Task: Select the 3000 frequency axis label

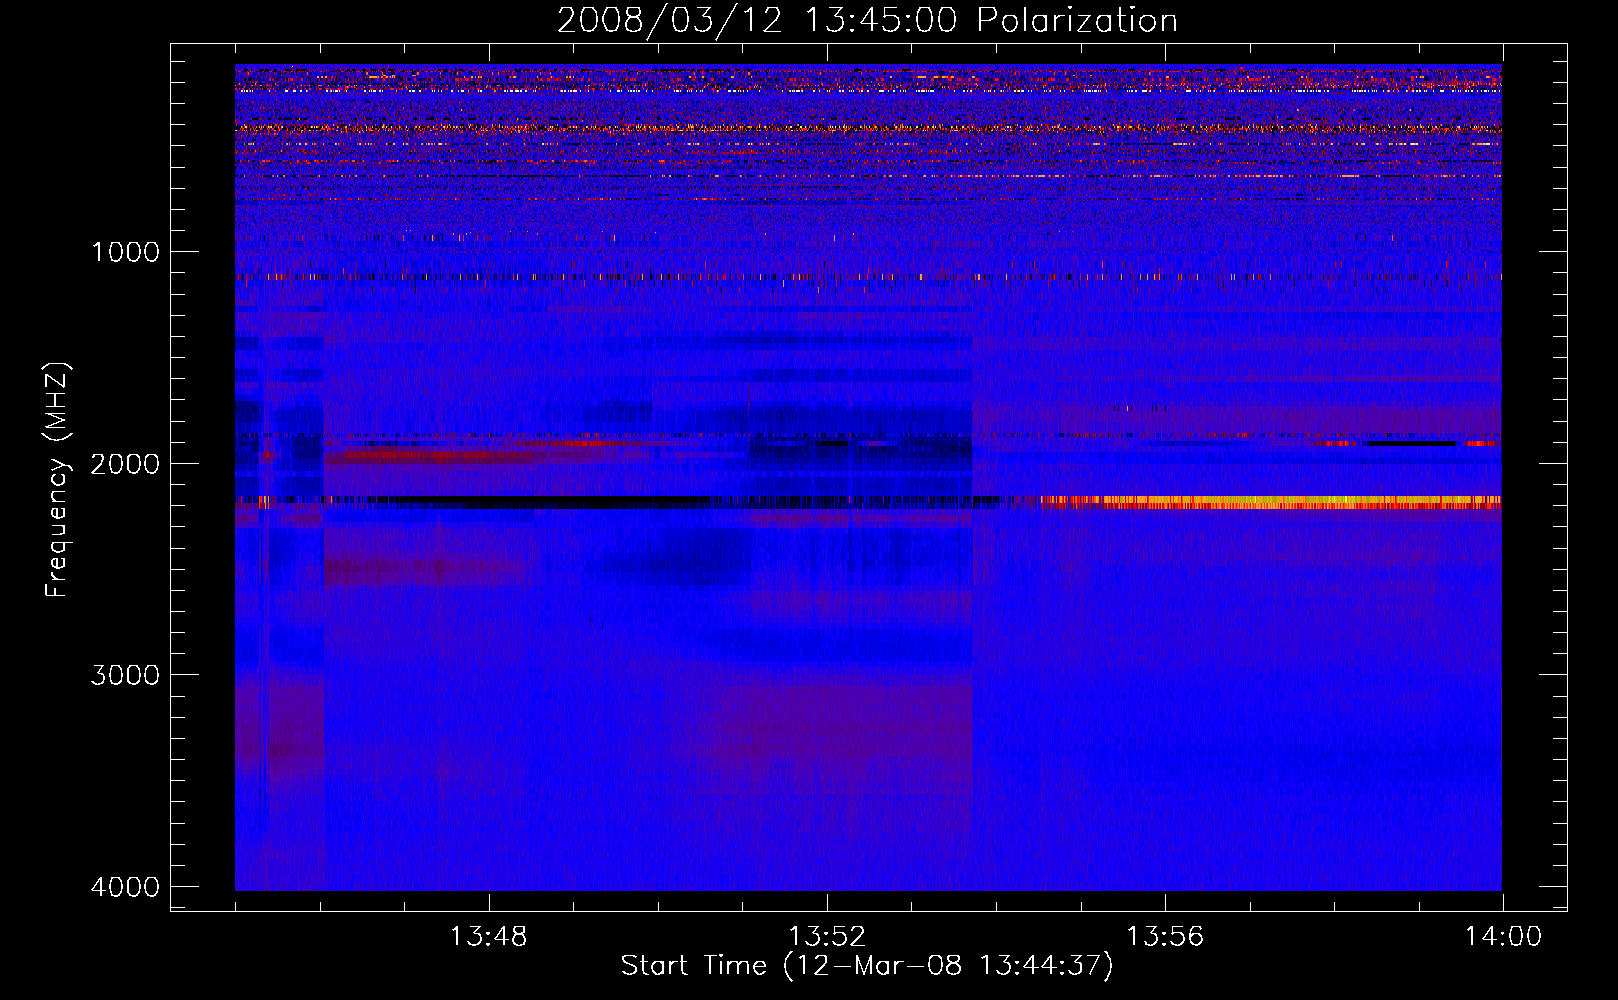Action: (125, 675)
